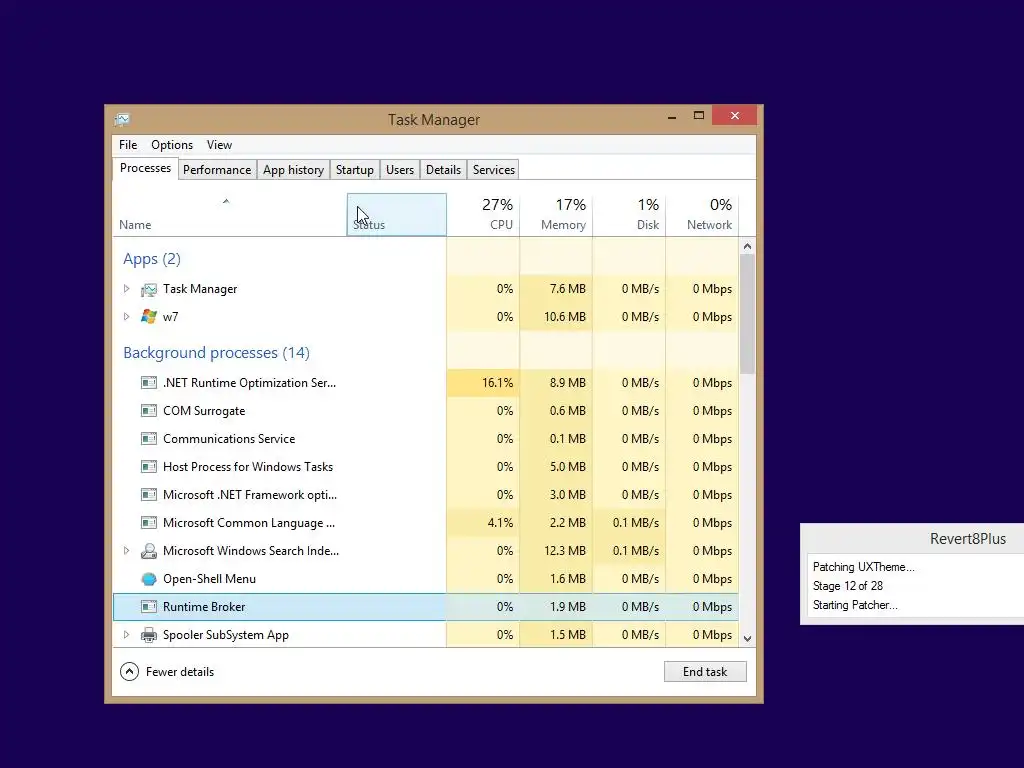
Task: Sort by the Name column header
Action: coord(229,215)
